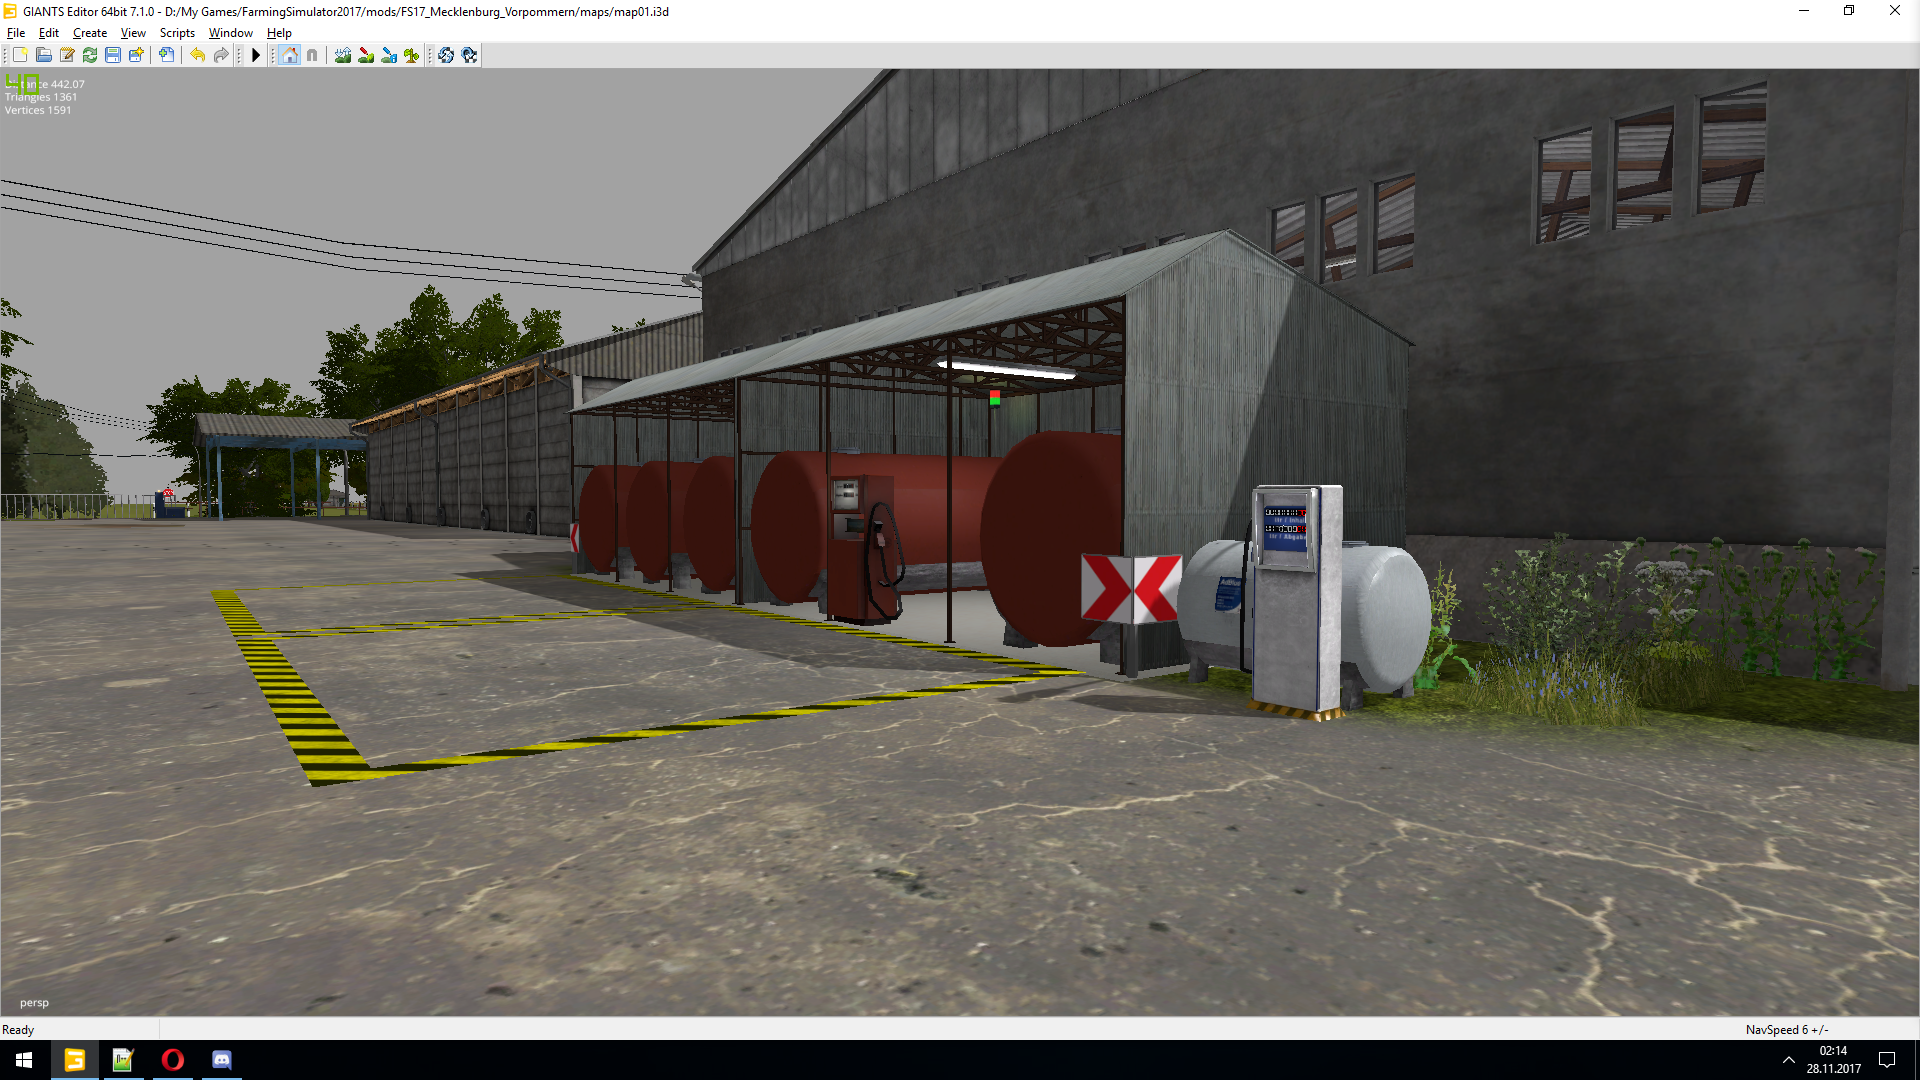1920x1080 pixels.
Task: Open a file via the folder icon
Action: coord(44,55)
